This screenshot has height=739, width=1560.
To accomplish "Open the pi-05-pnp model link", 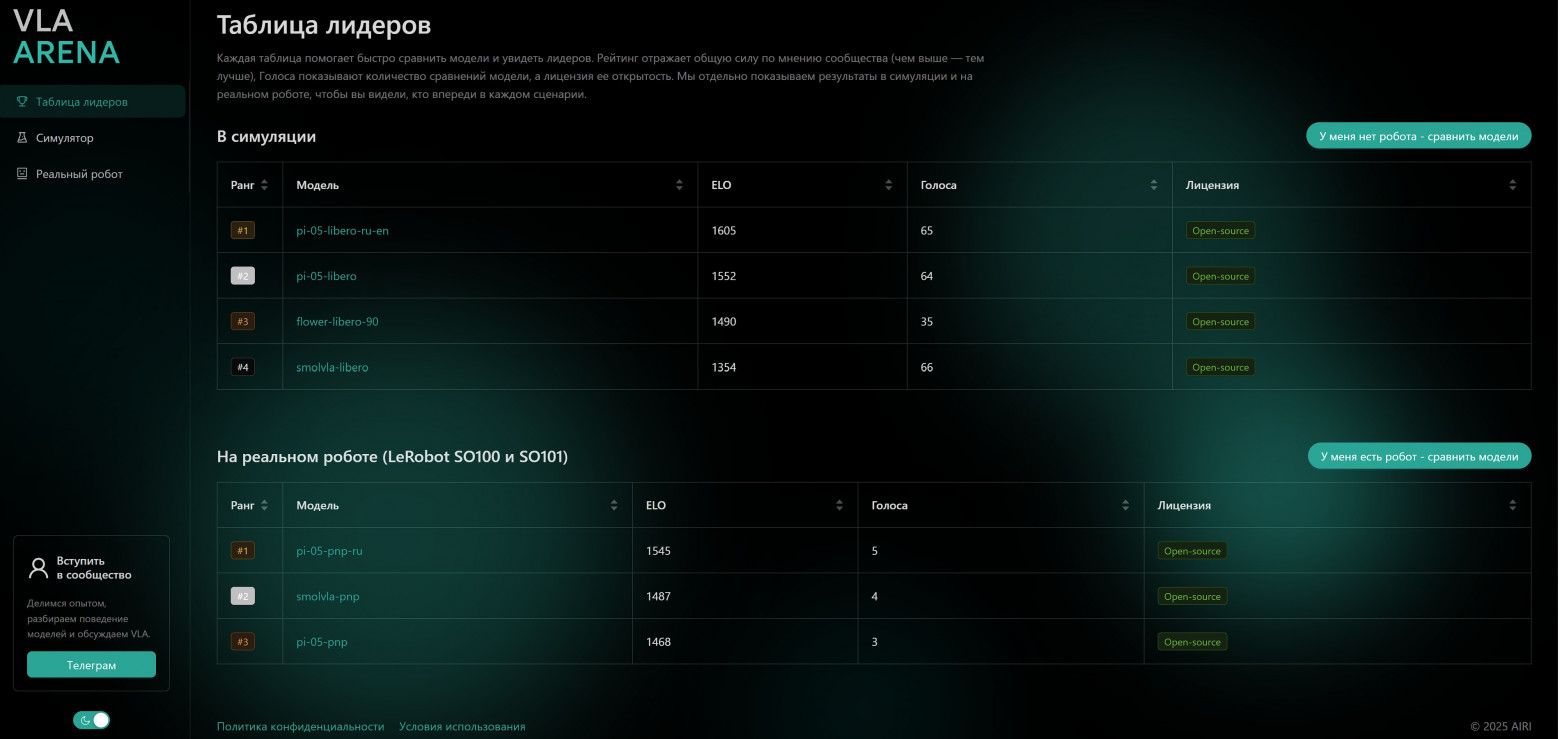I will pos(322,642).
